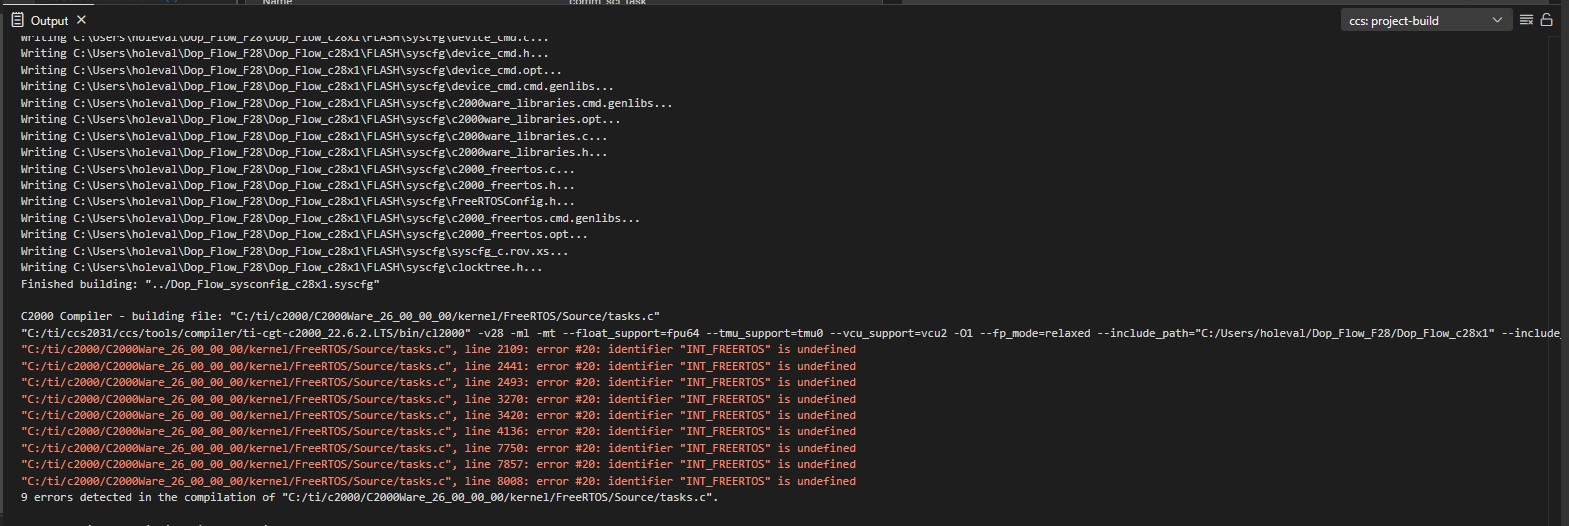Viewport: 1569px width, 526px height.
Task: Click the c2000_freertos.cmd.genlibs writing line
Action: (331, 218)
